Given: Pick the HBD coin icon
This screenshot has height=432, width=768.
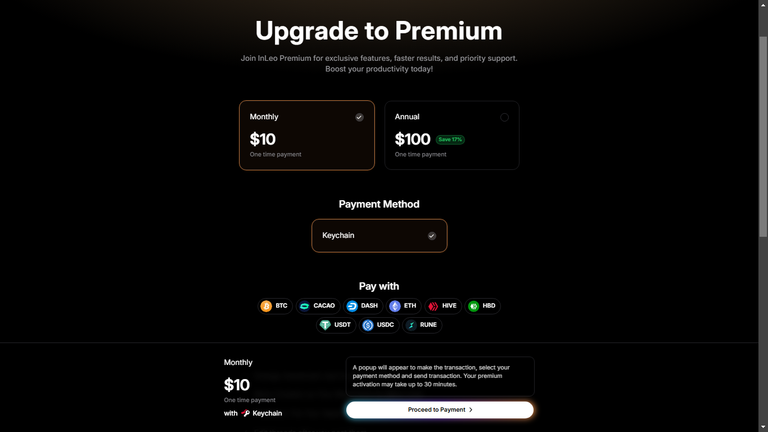Looking at the screenshot, I should 473,306.
